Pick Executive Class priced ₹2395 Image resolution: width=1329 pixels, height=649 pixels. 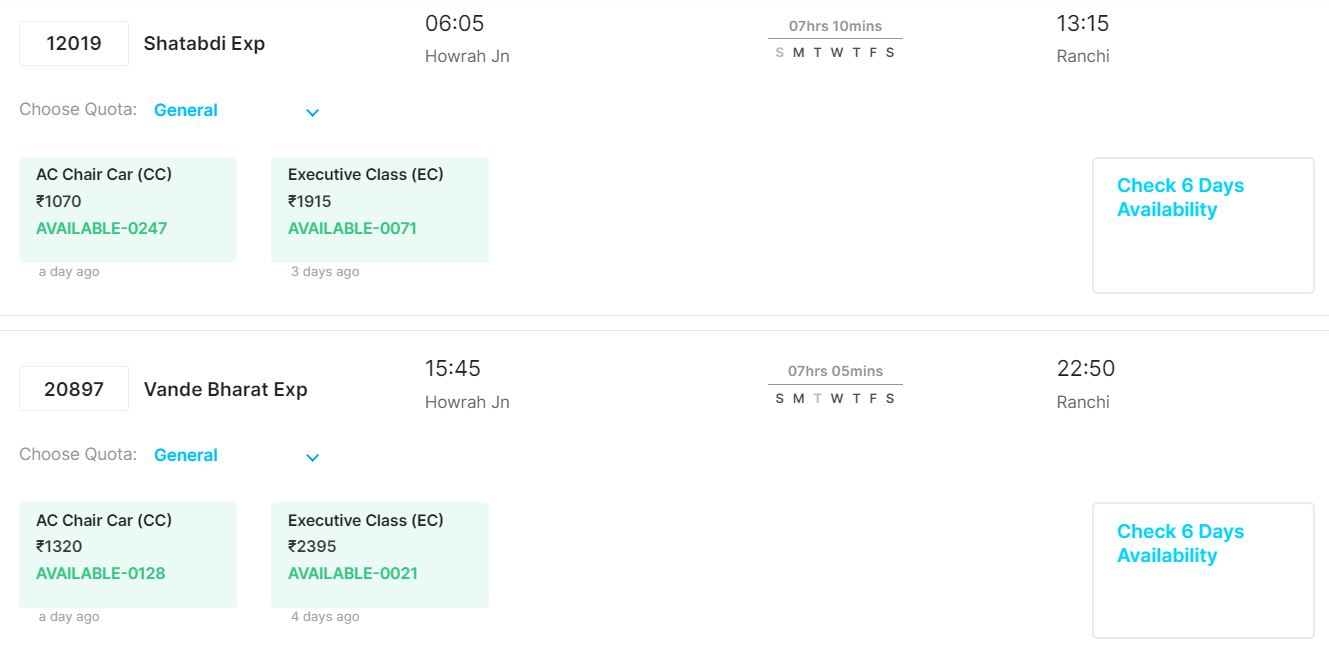[x=380, y=555]
